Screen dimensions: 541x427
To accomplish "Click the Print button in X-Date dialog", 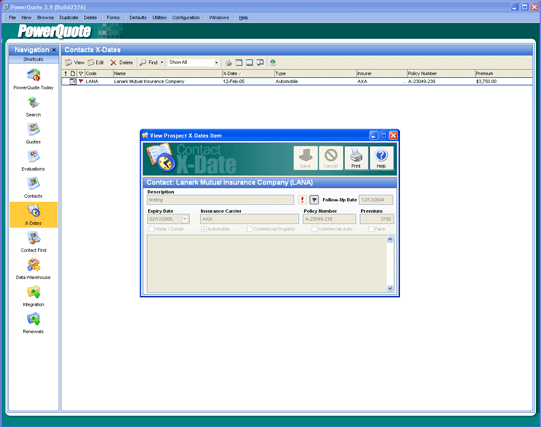I will 356,158.
